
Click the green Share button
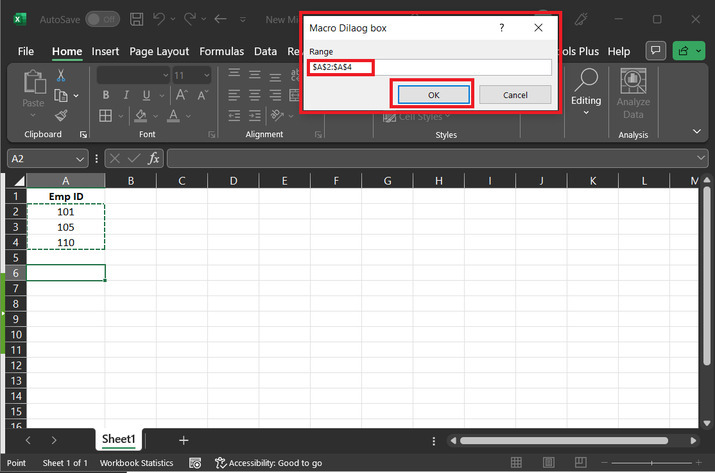coord(689,51)
